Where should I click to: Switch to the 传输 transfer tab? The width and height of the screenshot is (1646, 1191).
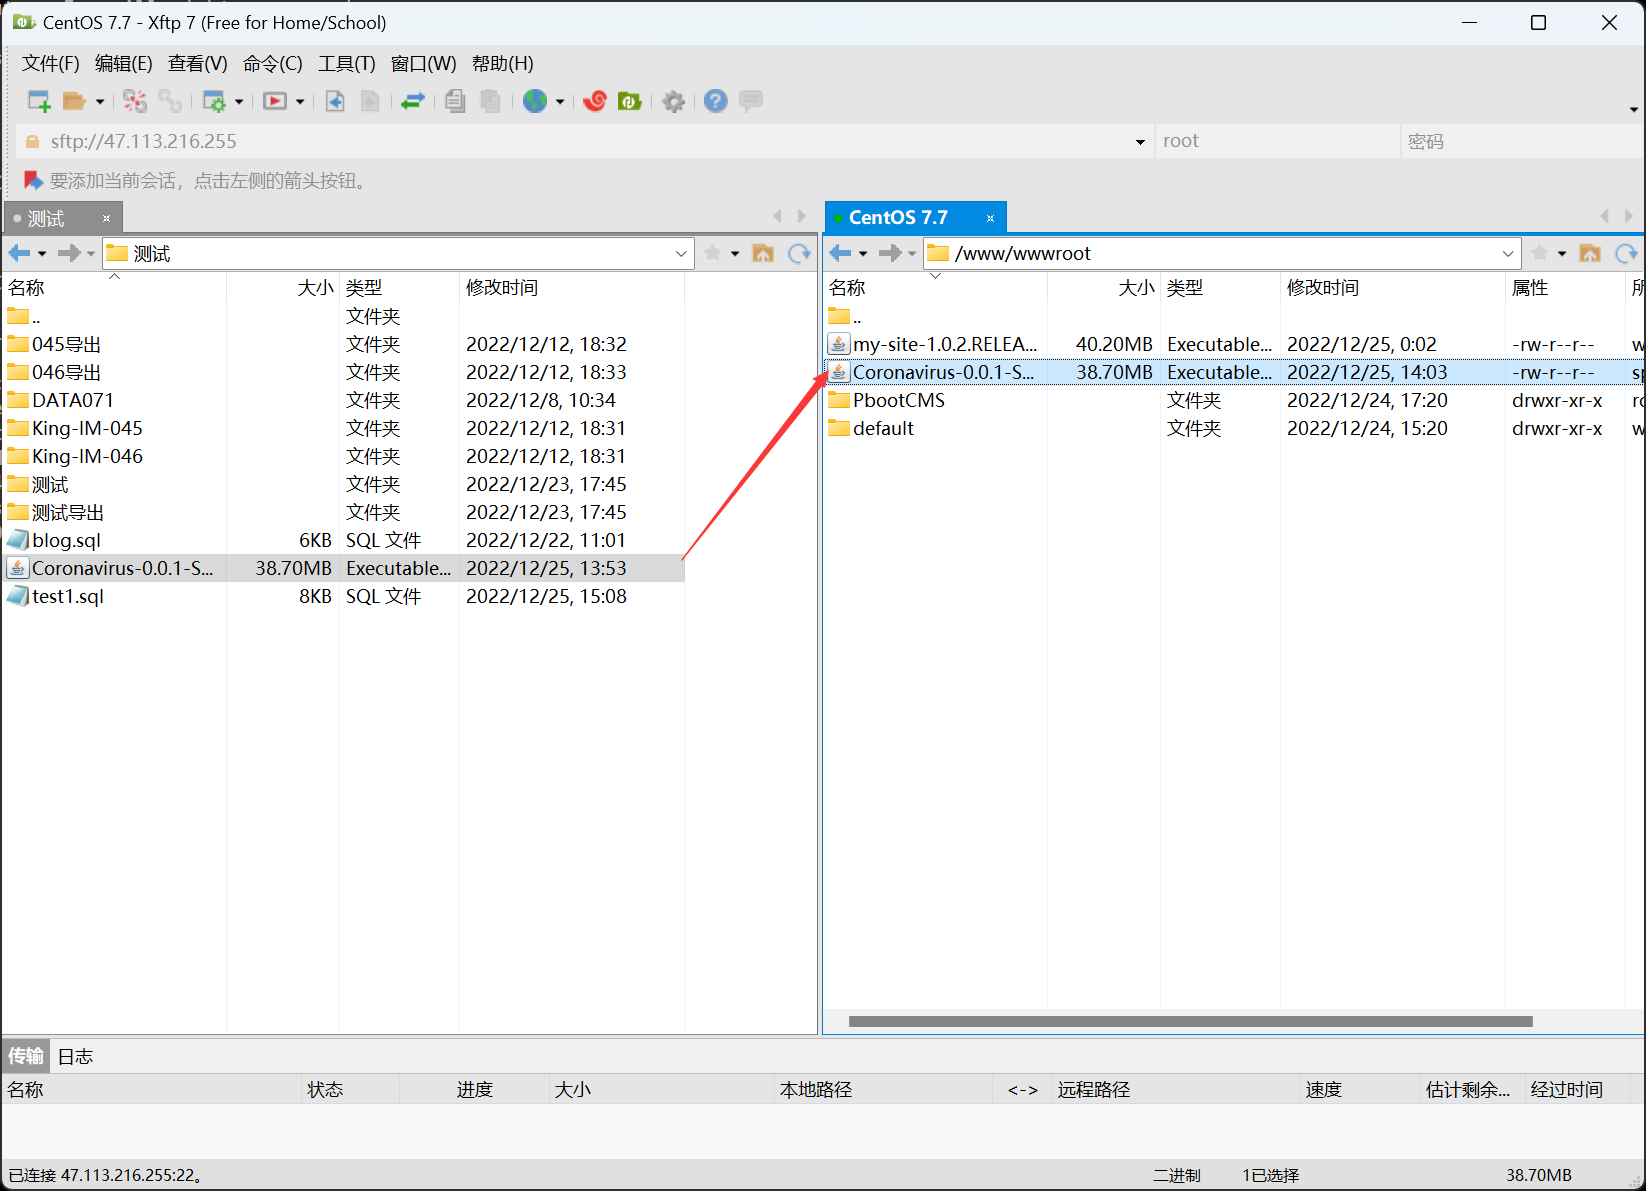pyautogui.click(x=26, y=1056)
